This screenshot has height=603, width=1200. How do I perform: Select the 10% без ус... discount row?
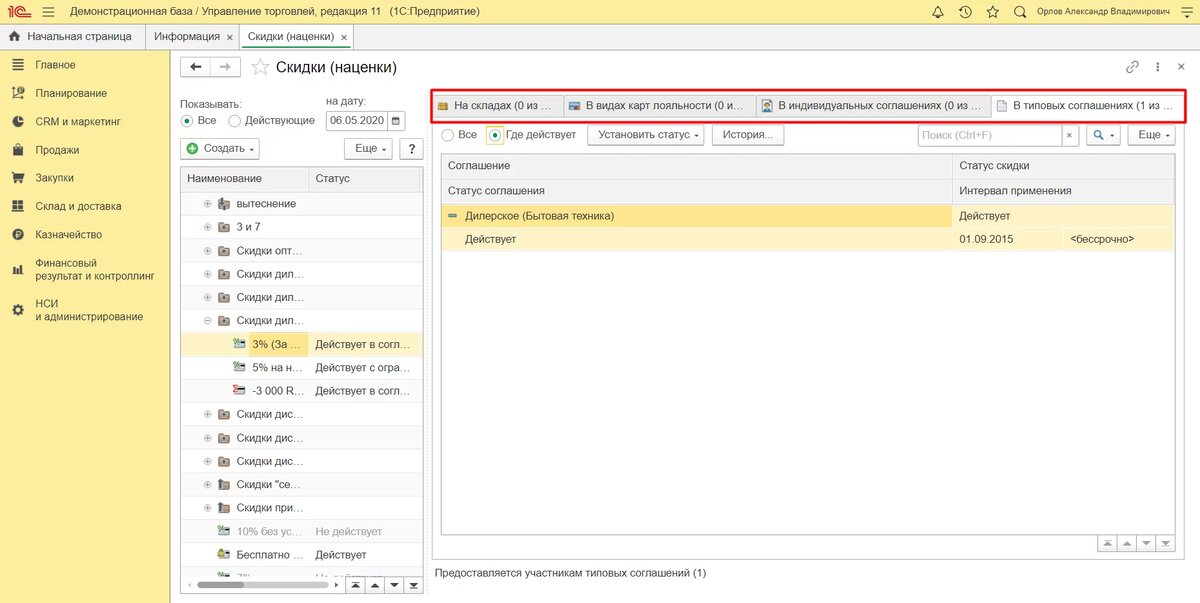coord(302,531)
